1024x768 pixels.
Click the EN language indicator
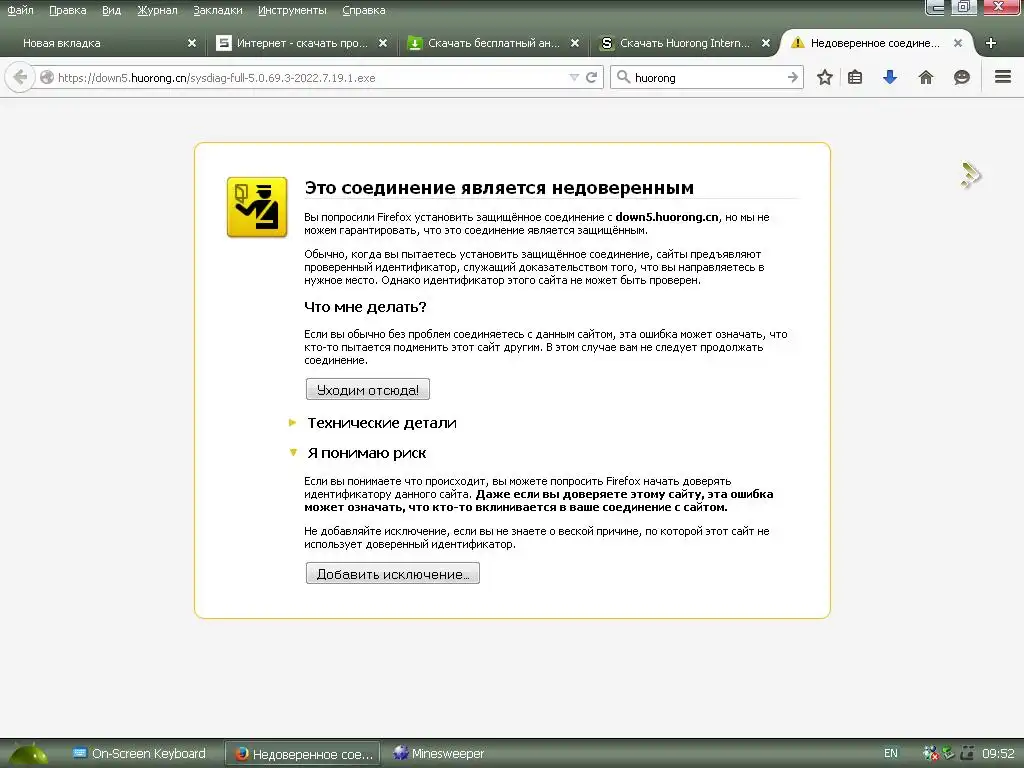pos(891,754)
